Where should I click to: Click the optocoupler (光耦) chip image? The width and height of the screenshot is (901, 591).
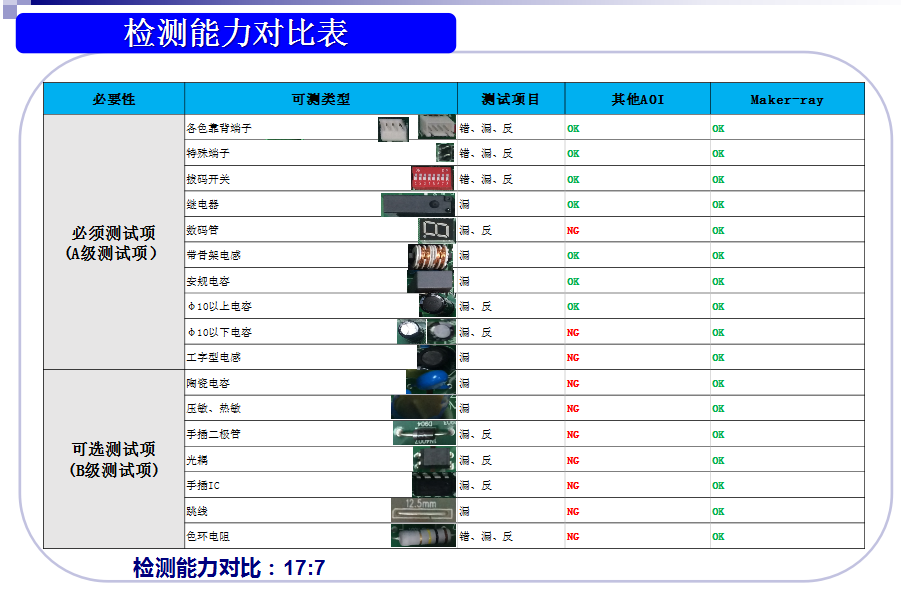pos(434,459)
